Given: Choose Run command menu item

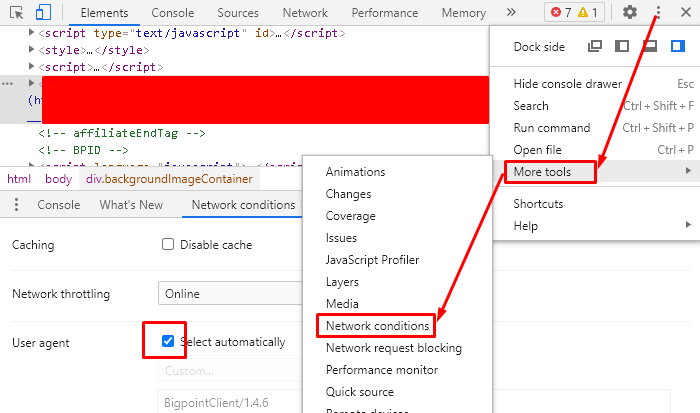Looking at the screenshot, I should point(595,128).
